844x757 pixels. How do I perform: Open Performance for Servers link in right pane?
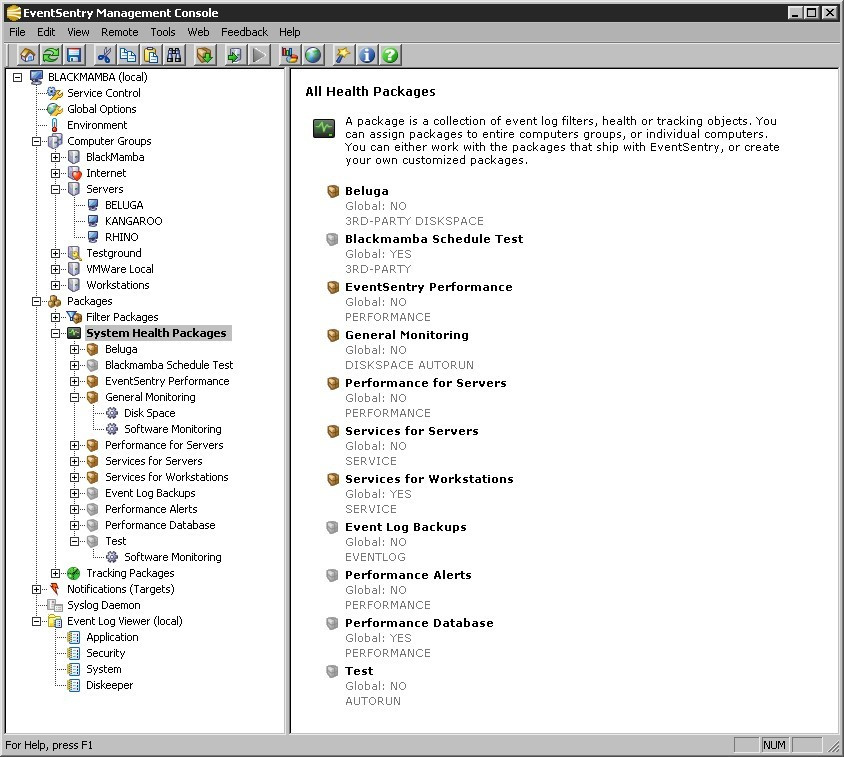tap(426, 383)
